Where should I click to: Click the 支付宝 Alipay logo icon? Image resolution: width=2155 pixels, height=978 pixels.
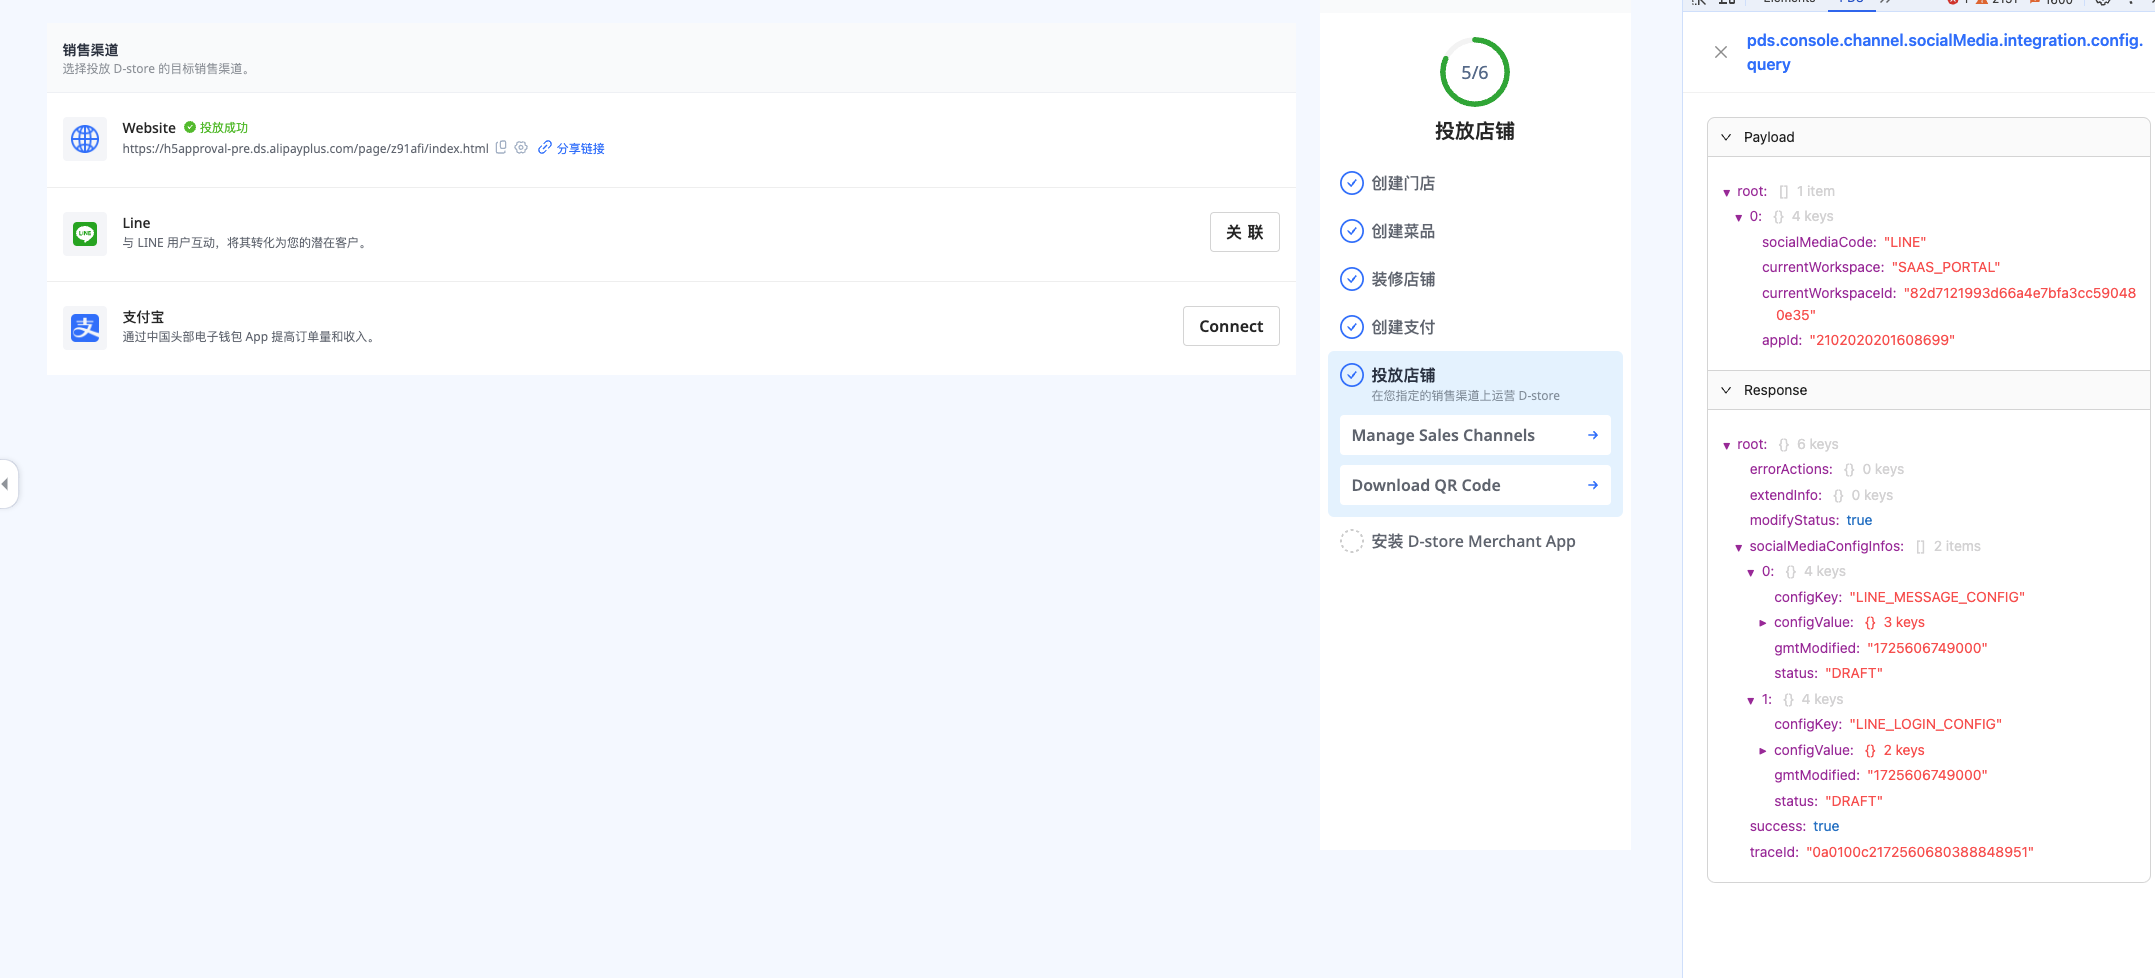(x=85, y=328)
